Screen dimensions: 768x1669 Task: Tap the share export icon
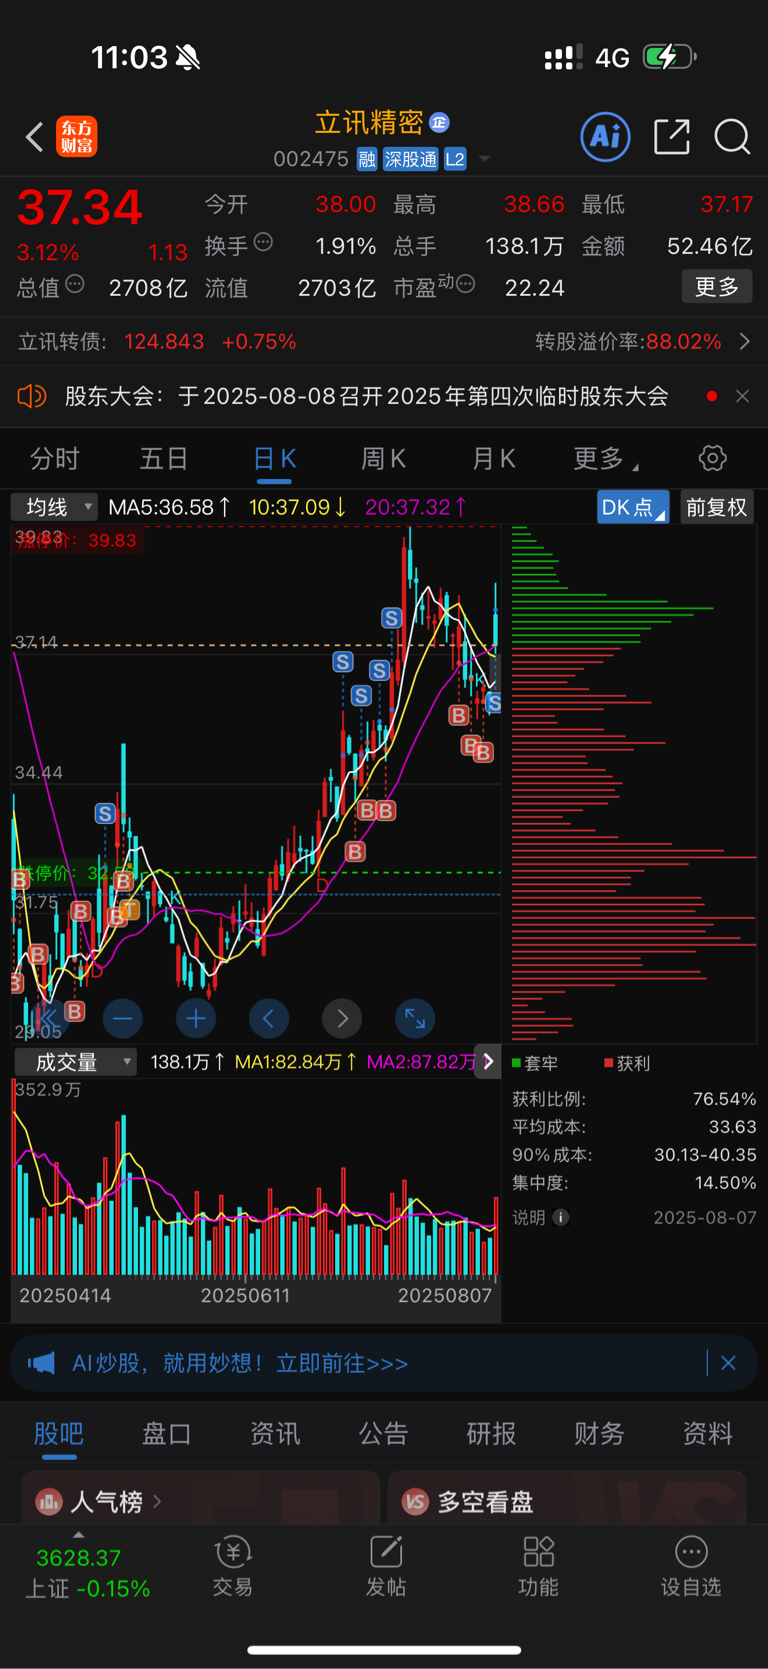672,136
